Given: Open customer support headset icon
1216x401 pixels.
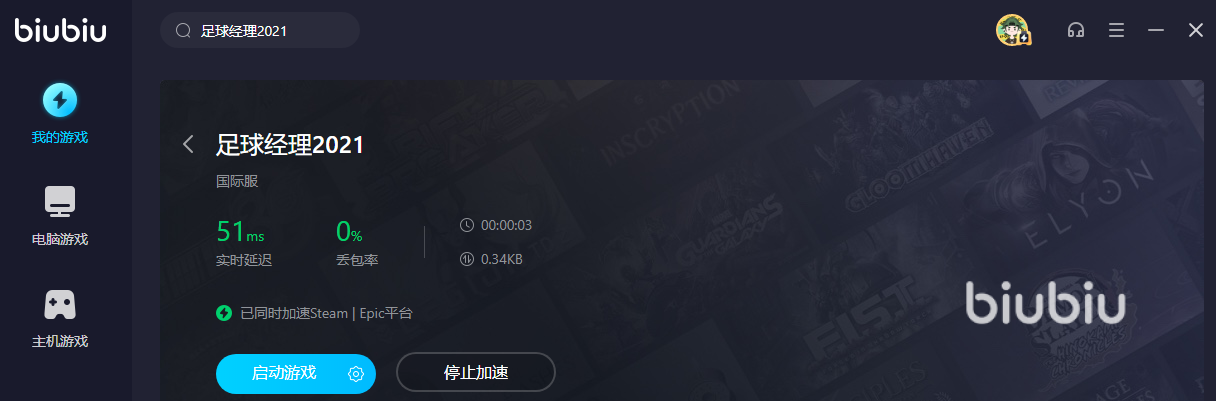Looking at the screenshot, I should coord(1076,31).
